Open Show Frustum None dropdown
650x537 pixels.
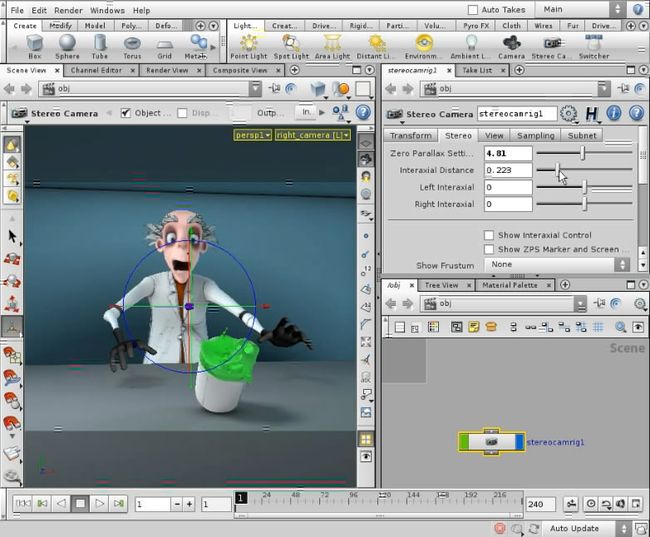(557, 265)
